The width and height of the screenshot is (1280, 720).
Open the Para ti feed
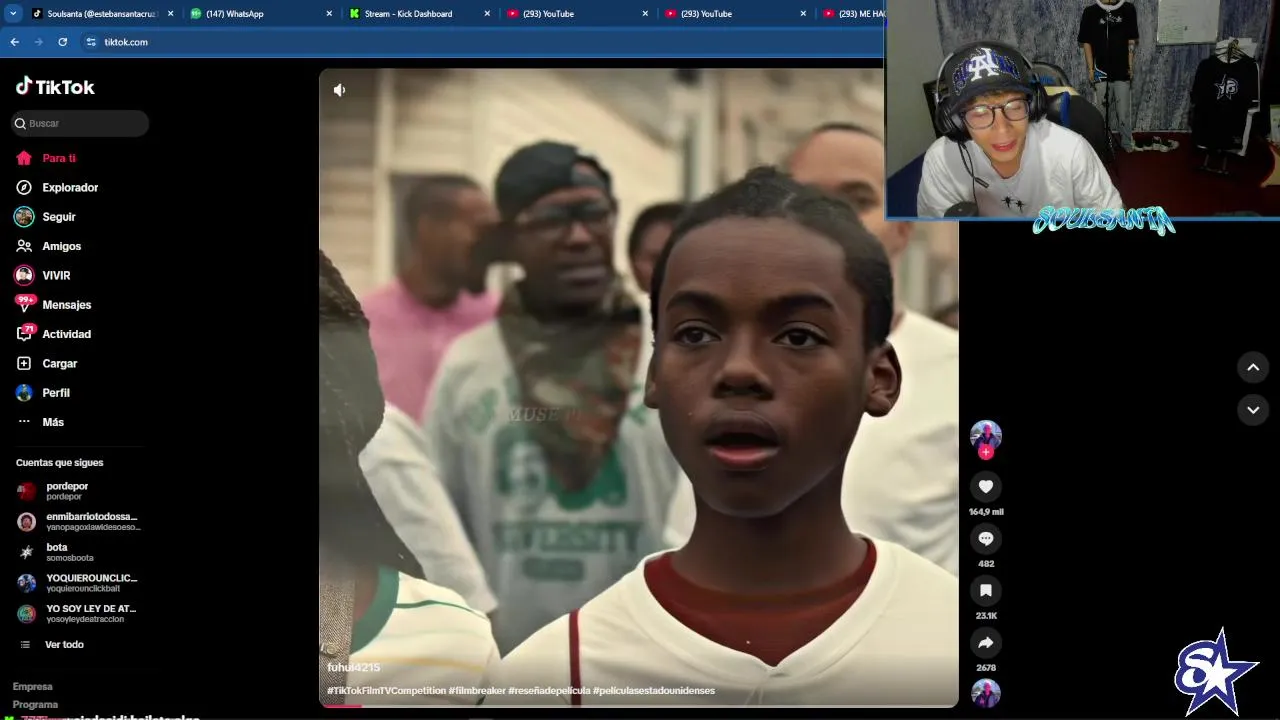tap(59, 158)
